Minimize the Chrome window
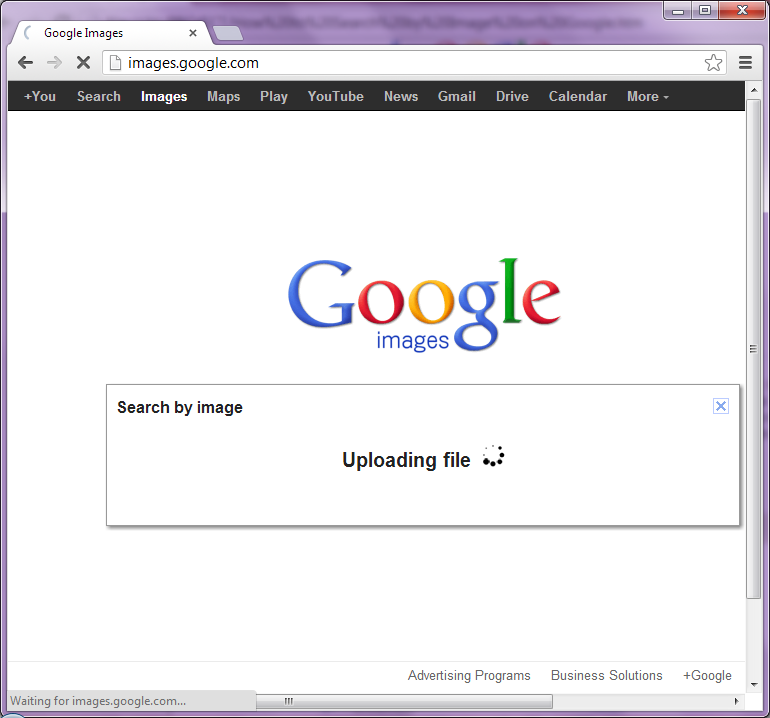The image size is (770, 718). [x=678, y=10]
